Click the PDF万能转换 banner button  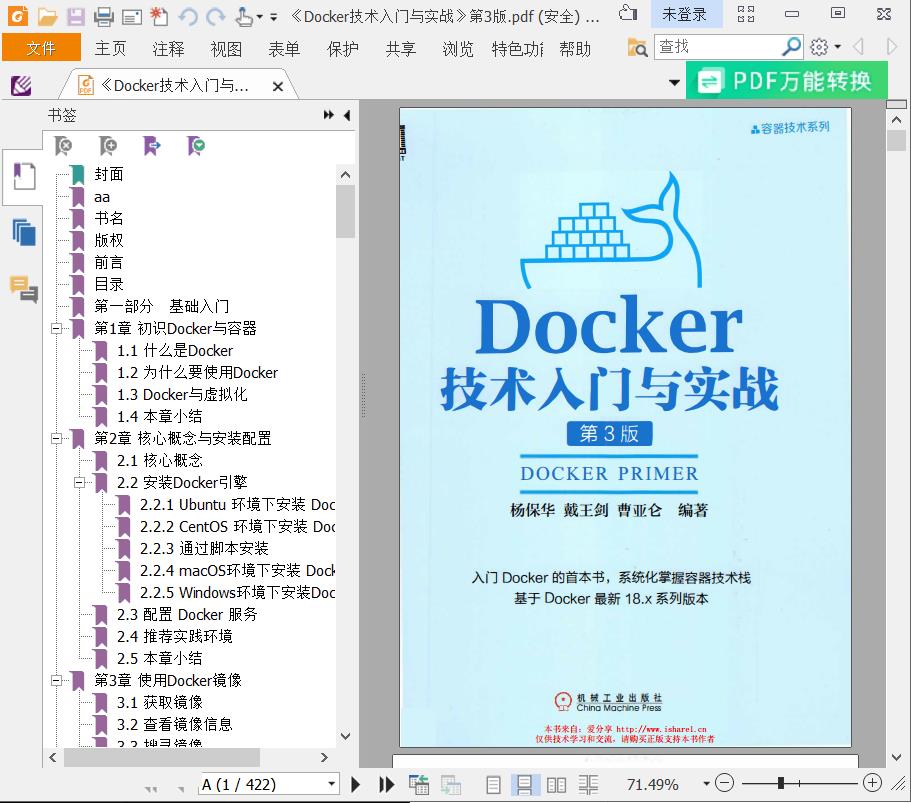[x=787, y=81]
